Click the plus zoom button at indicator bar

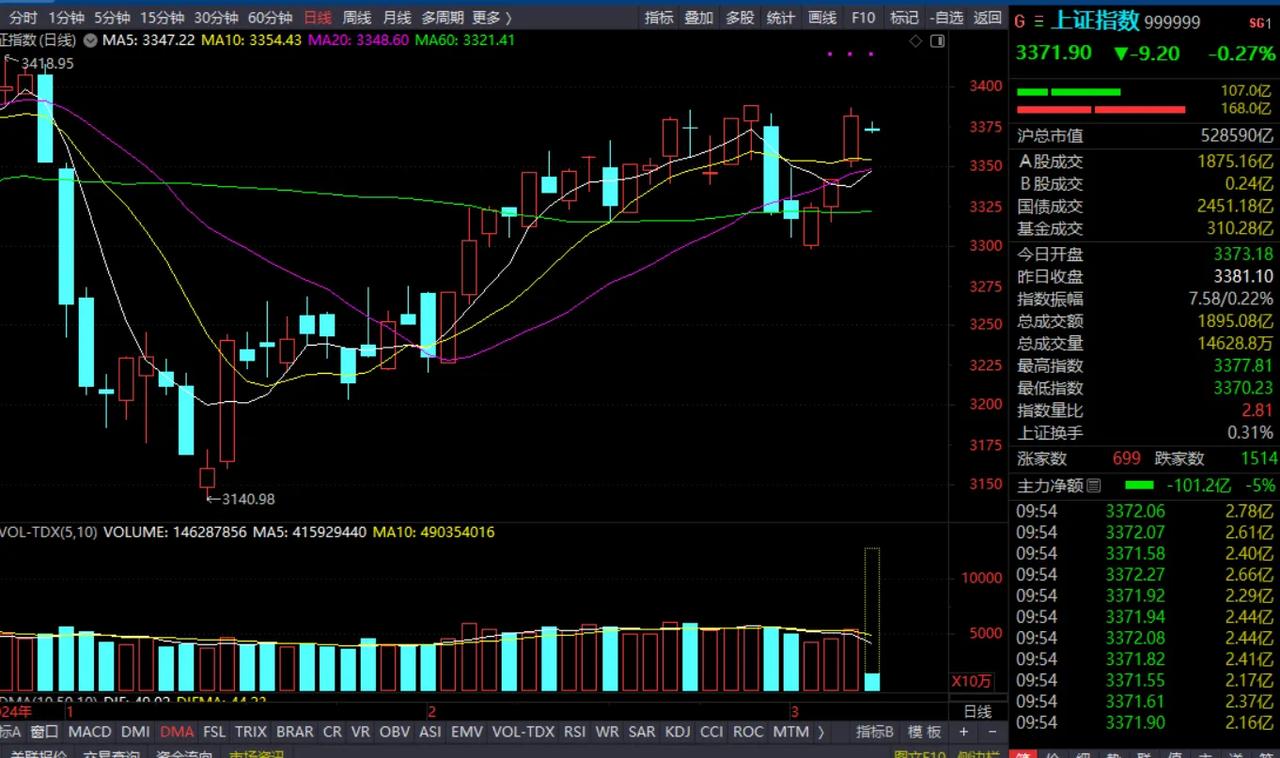click(x=963, y=732)
